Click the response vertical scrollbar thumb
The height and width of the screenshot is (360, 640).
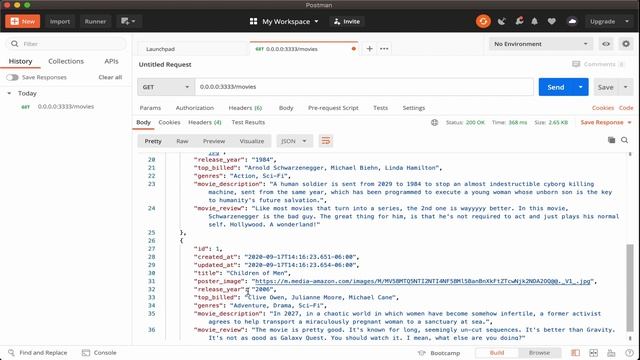(x=630, y=287)
